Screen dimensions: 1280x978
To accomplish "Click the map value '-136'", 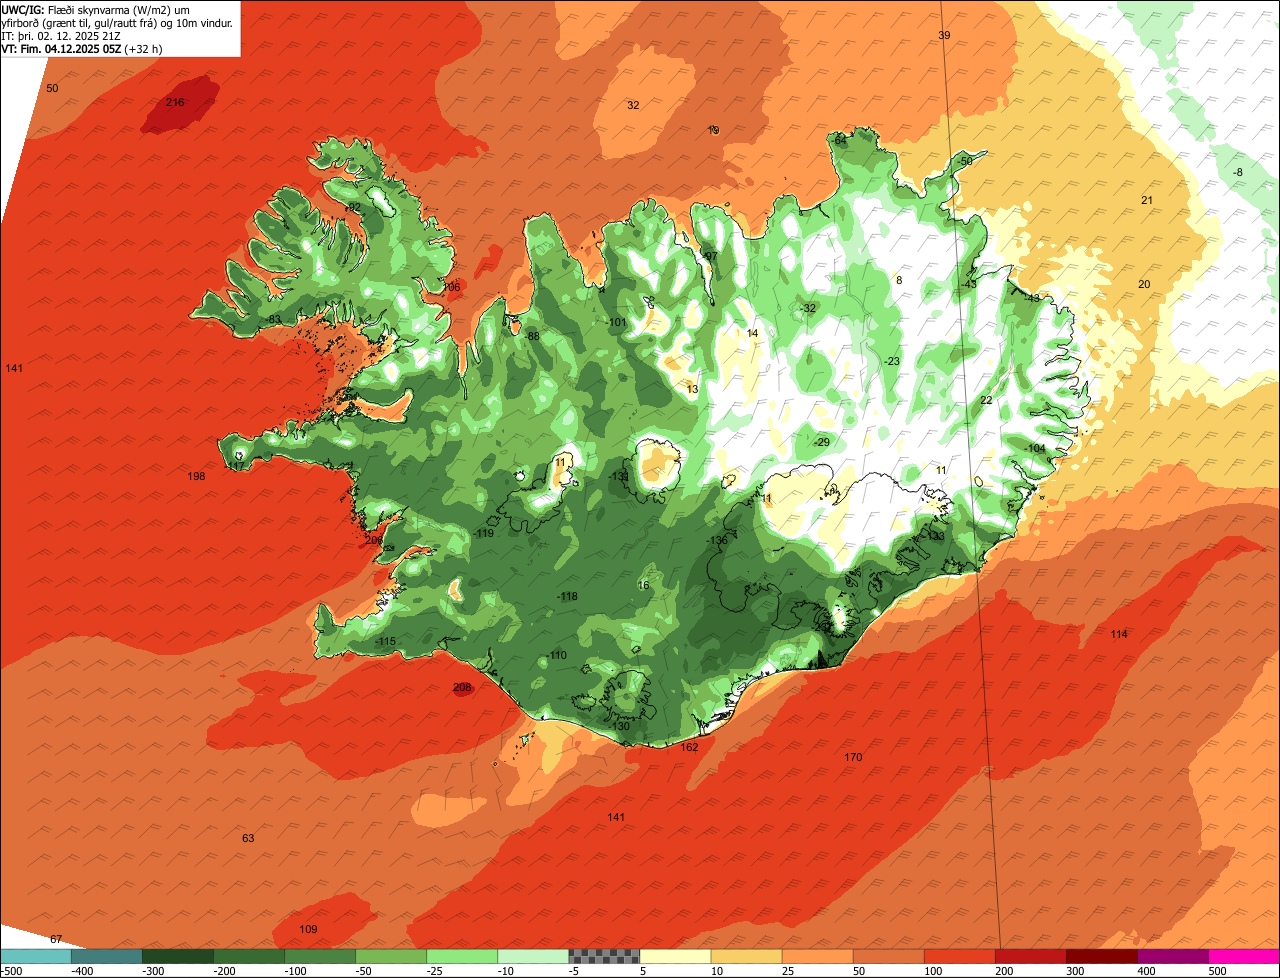I will 717,541.
